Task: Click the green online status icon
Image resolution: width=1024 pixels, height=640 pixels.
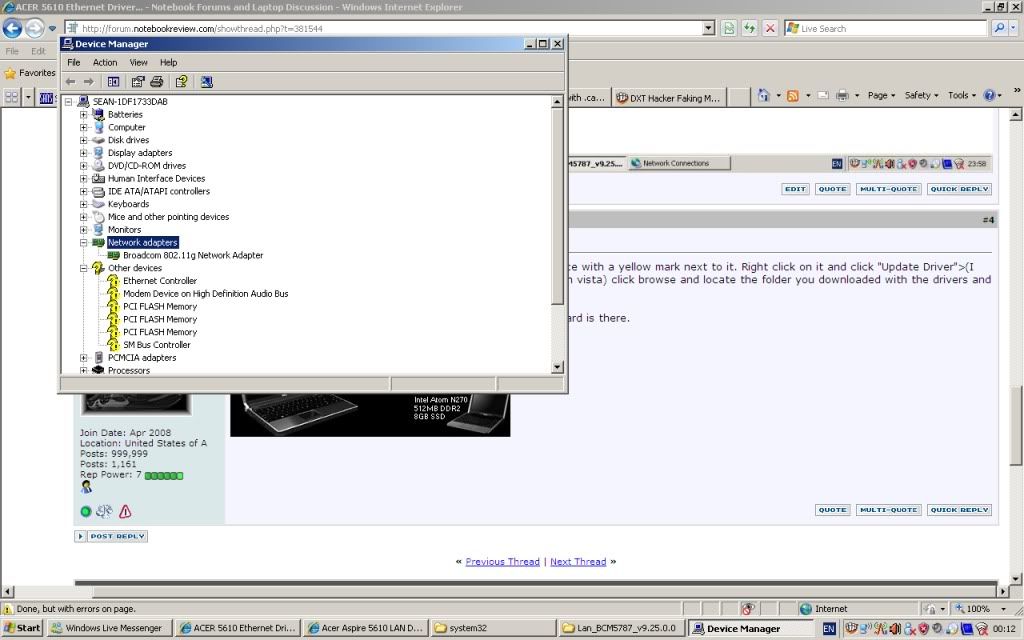Action: 86,511
